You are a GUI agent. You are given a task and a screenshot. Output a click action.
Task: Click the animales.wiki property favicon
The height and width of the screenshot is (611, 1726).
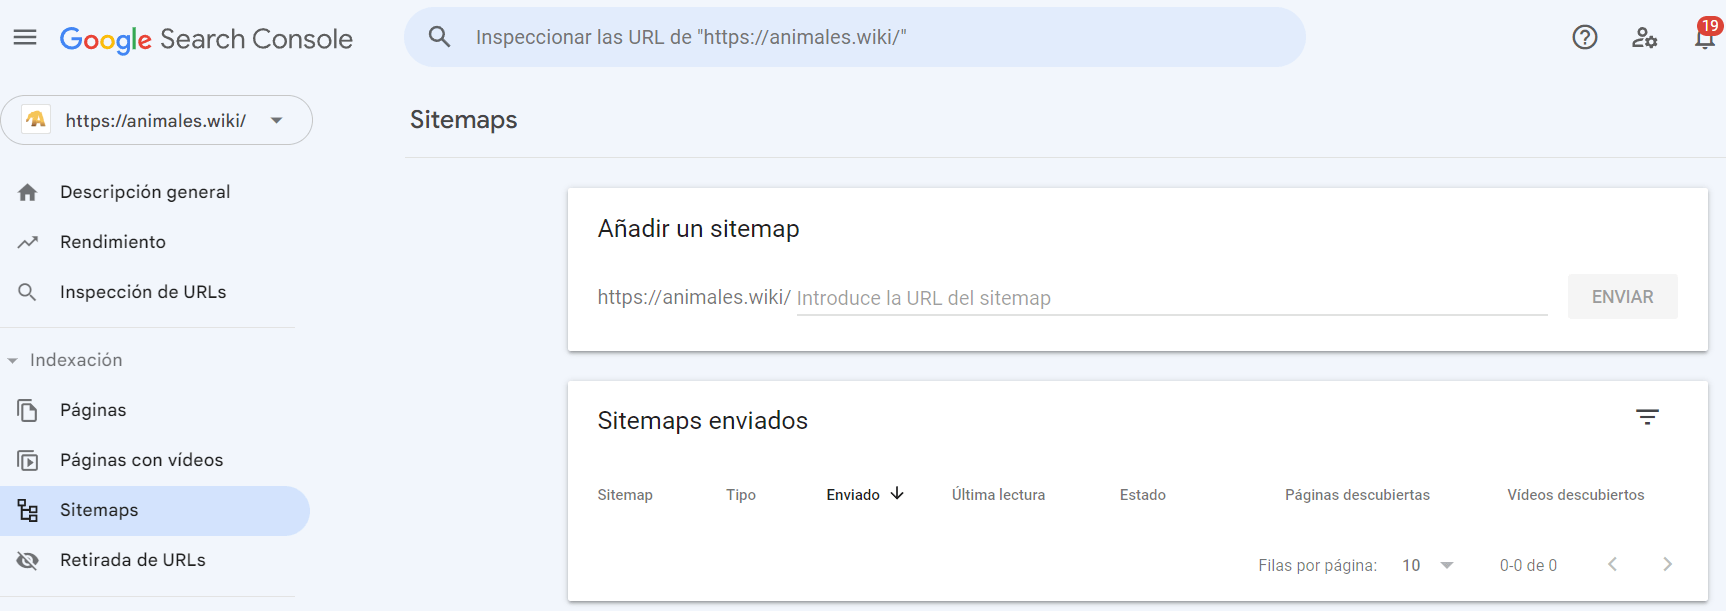(x=36, y=120)
